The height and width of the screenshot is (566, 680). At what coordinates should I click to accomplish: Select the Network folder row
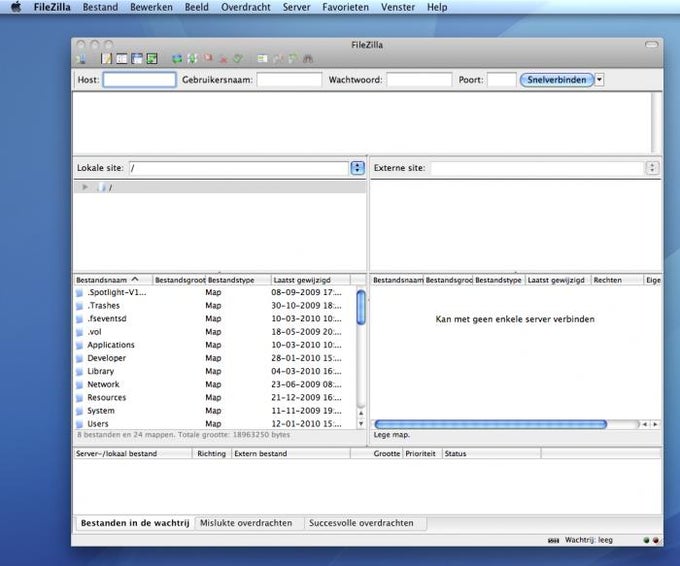coord(215,385)
